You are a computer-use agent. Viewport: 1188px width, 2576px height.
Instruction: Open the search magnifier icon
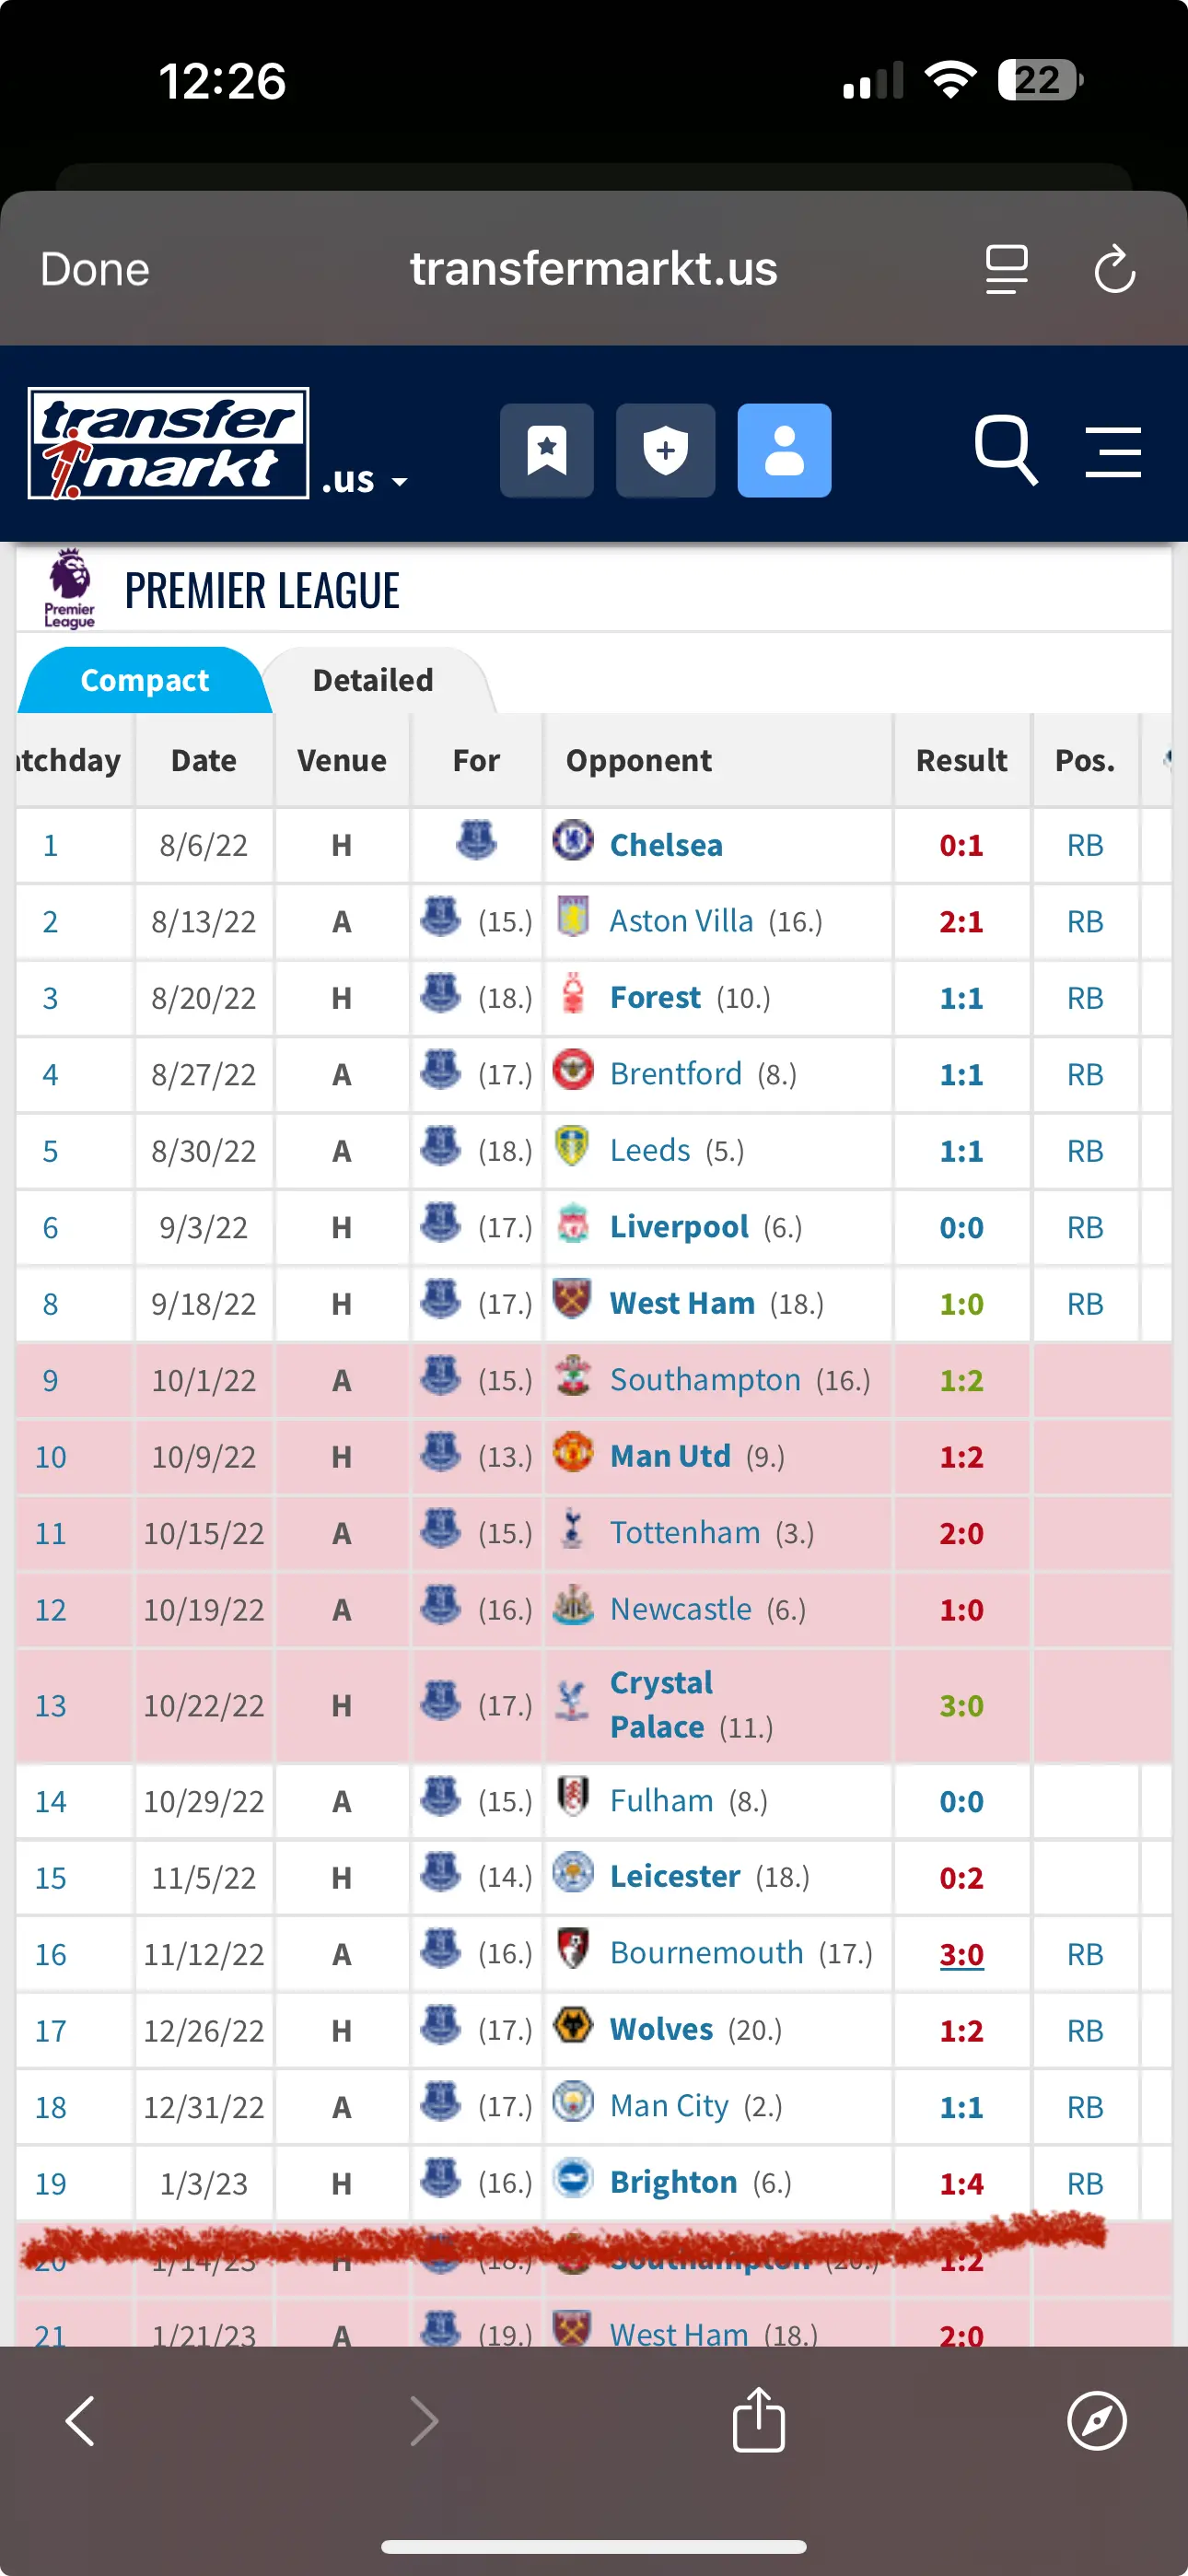1005,450
